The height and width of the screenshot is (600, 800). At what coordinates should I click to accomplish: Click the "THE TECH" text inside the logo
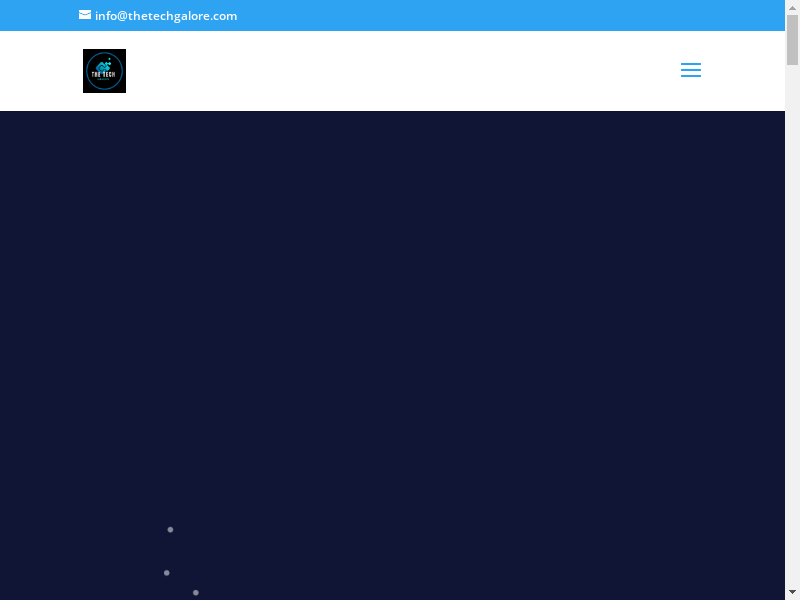(104, 75)
